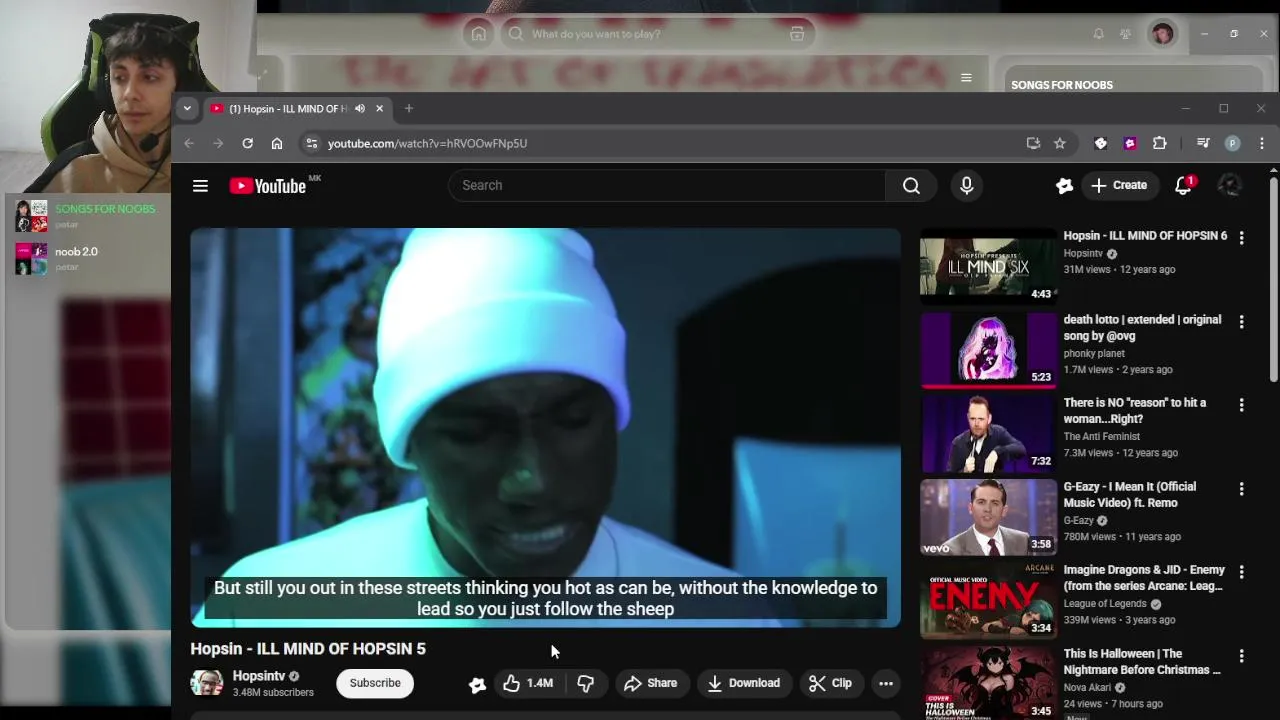
Task: Open Spotify notifications bell in background window
Action: coord(1098,34)
